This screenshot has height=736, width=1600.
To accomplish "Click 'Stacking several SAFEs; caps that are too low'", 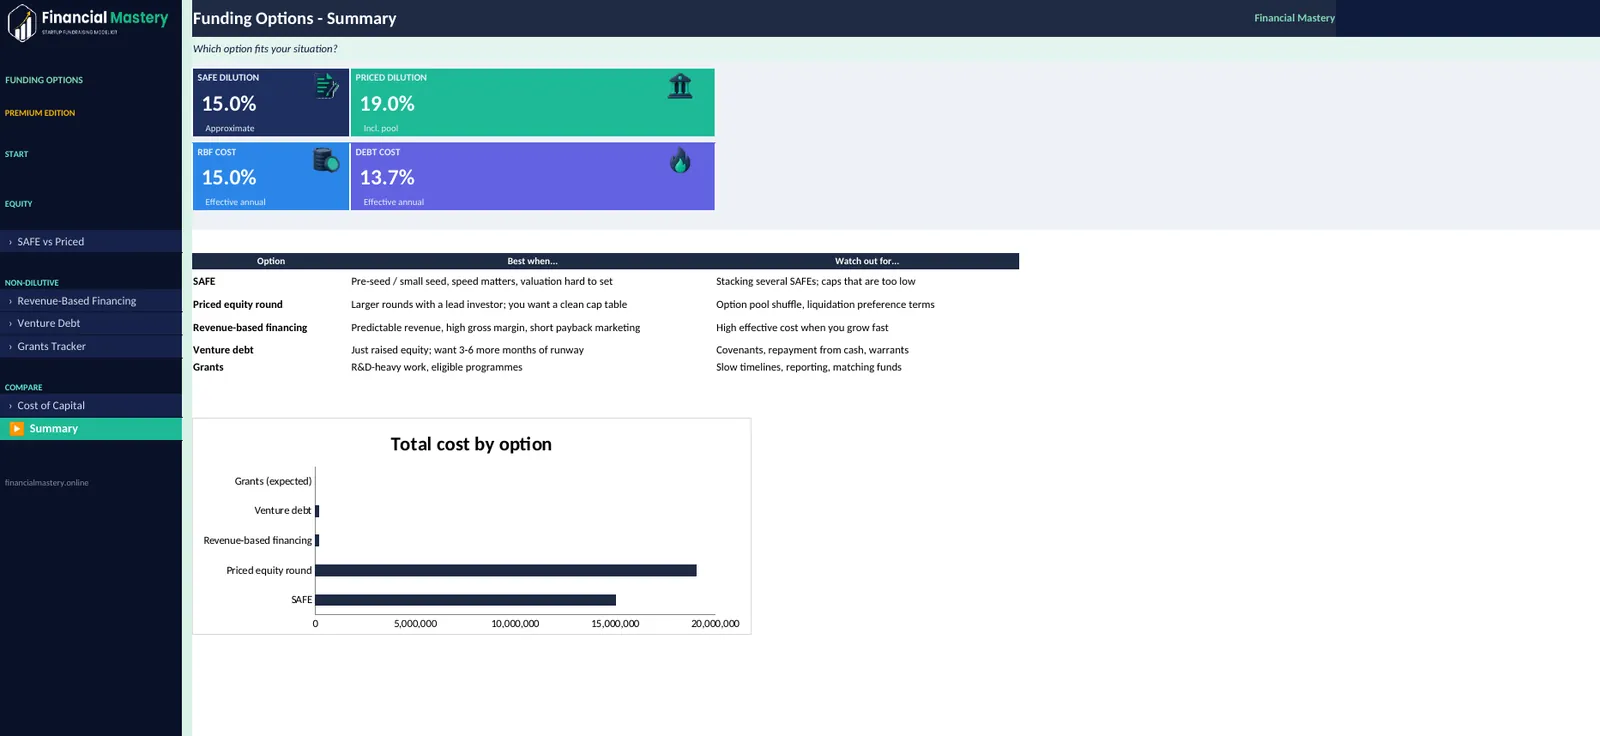I will [x=816, y=282].
